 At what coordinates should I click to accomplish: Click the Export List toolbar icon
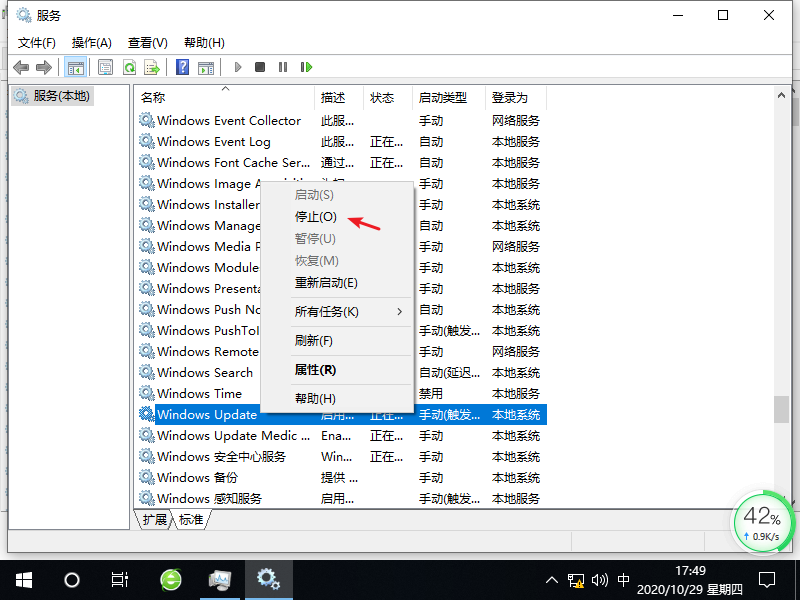pos(152,67)
